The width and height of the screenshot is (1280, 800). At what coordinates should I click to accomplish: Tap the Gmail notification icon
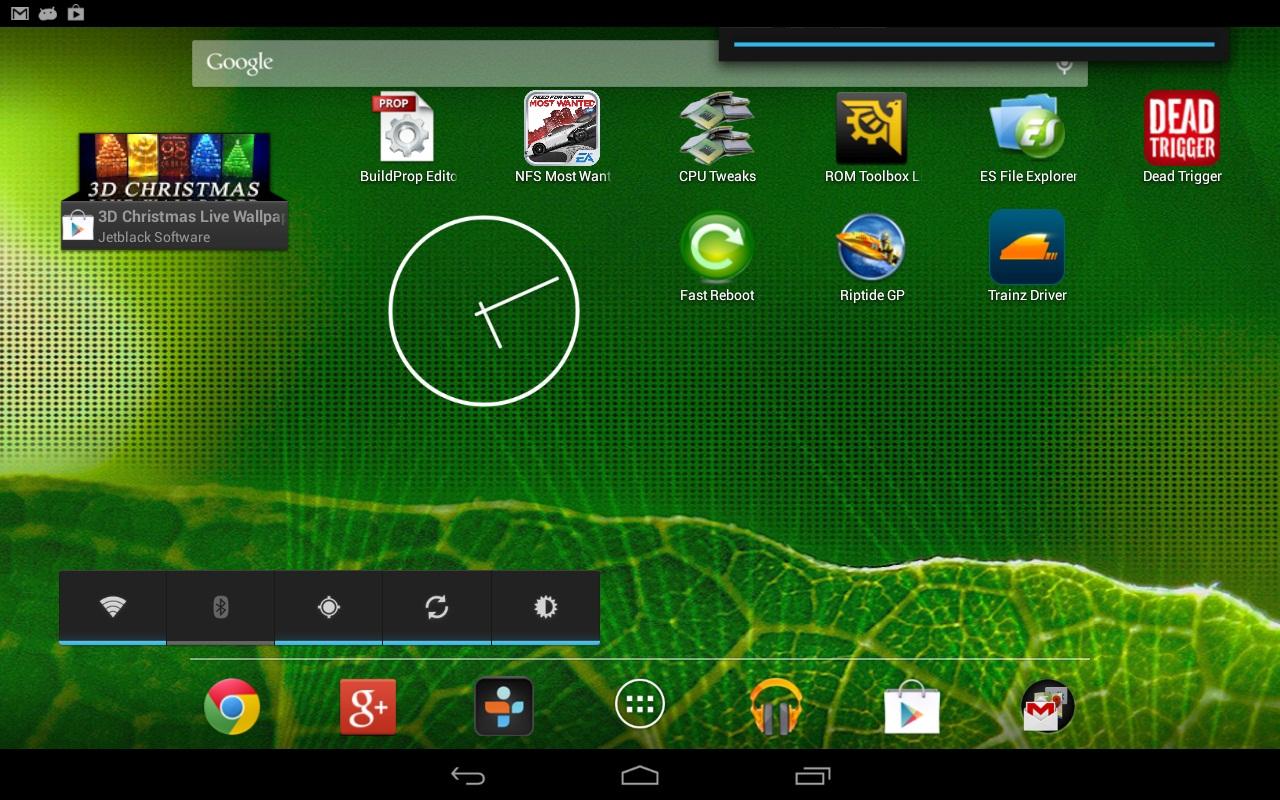[20, 13]
